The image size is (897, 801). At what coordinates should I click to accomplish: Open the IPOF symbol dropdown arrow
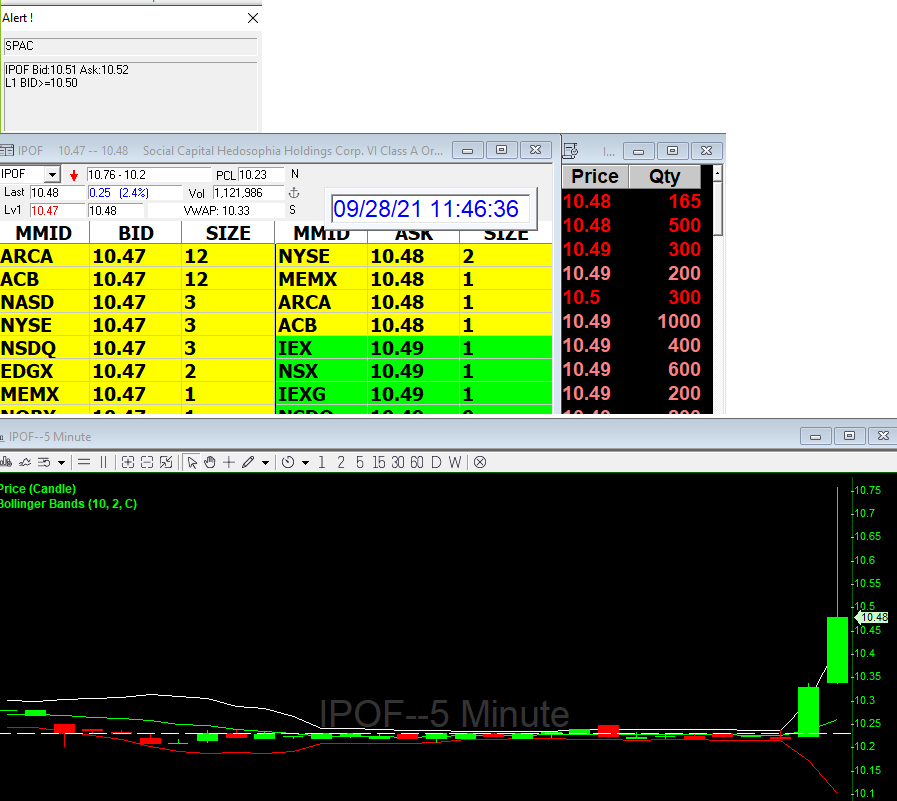coord(53,175)
